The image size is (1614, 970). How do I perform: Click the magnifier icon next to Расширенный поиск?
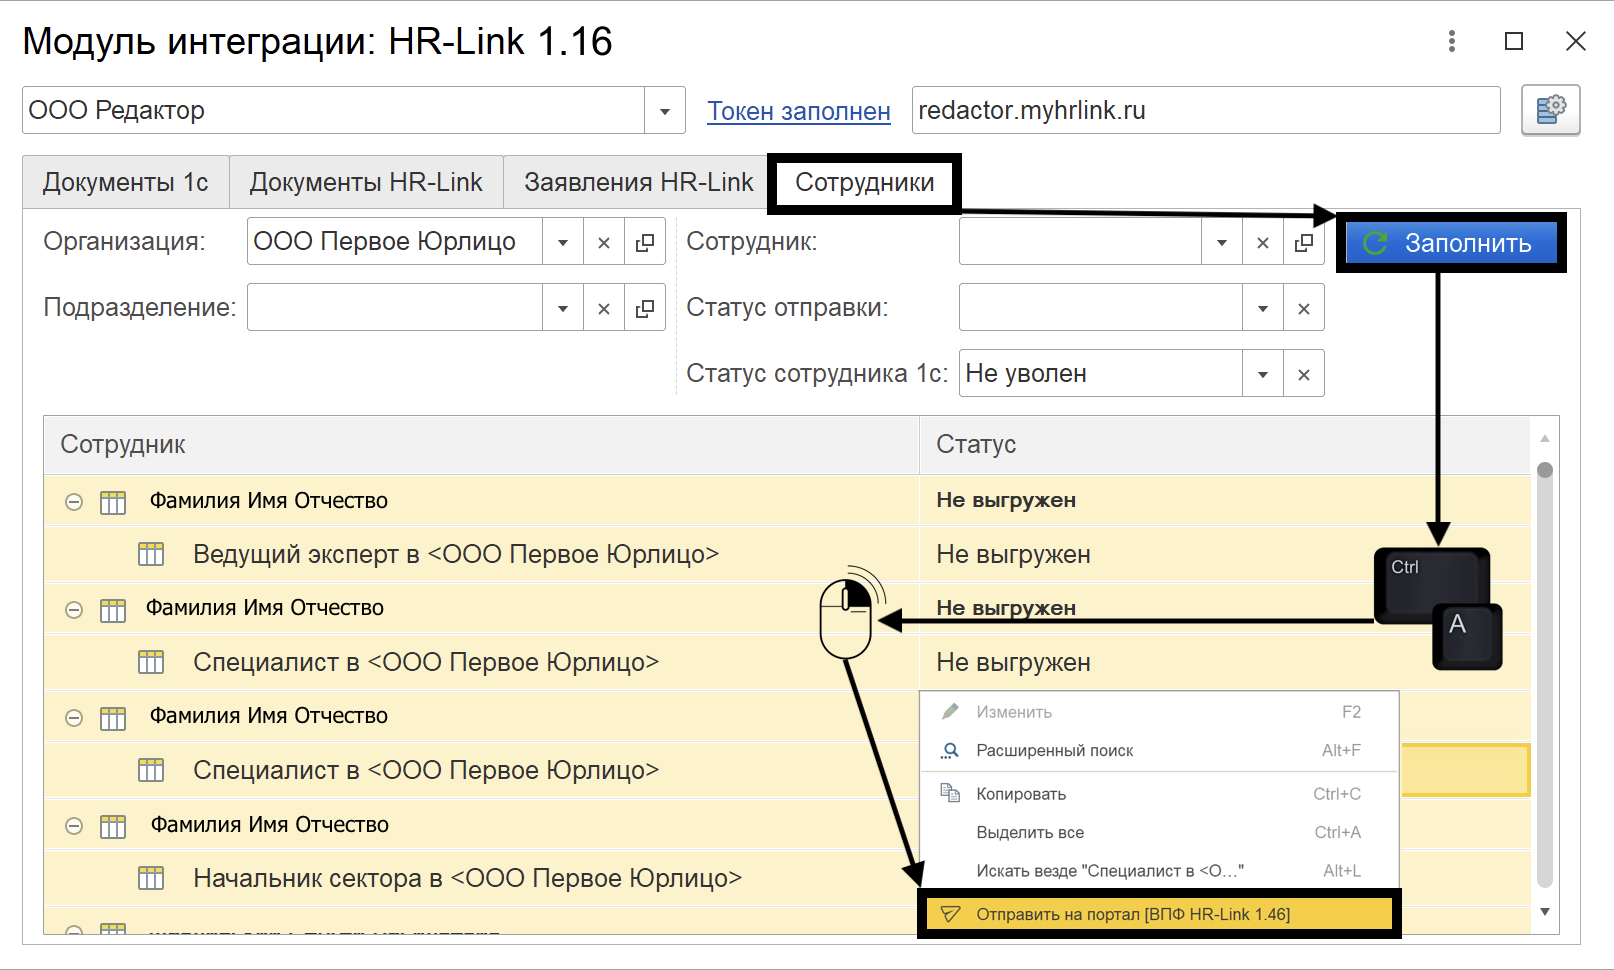[x=950, y=750]
